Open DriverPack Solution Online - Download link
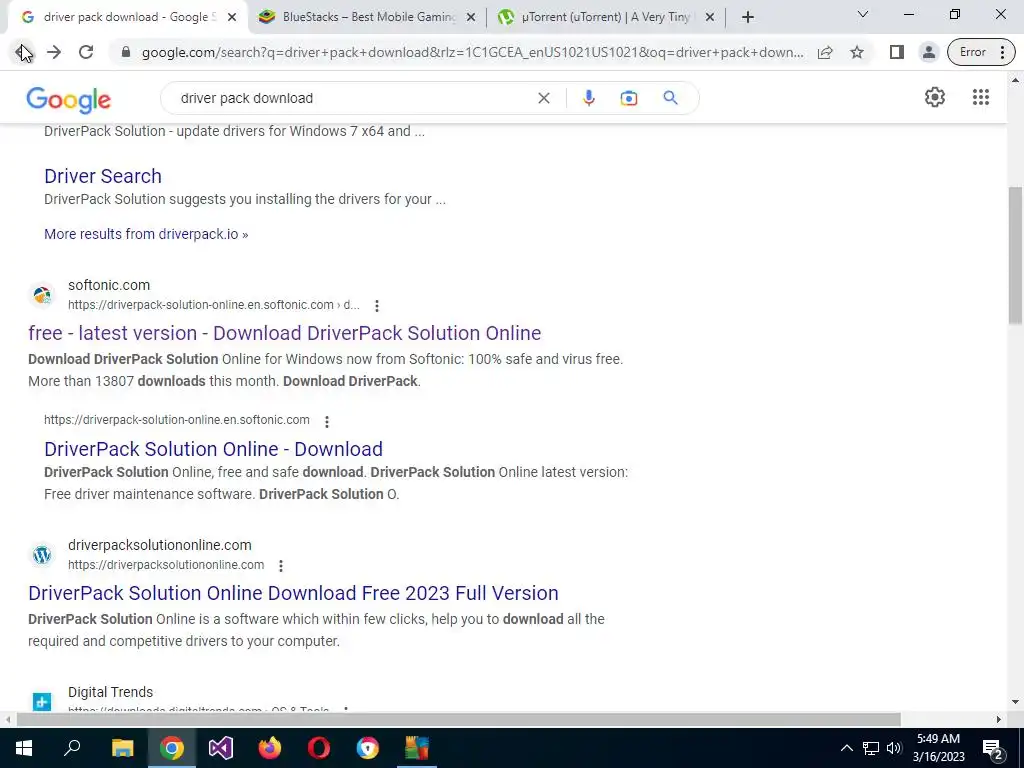The image size is (1024, 768). tap(214, 449)
